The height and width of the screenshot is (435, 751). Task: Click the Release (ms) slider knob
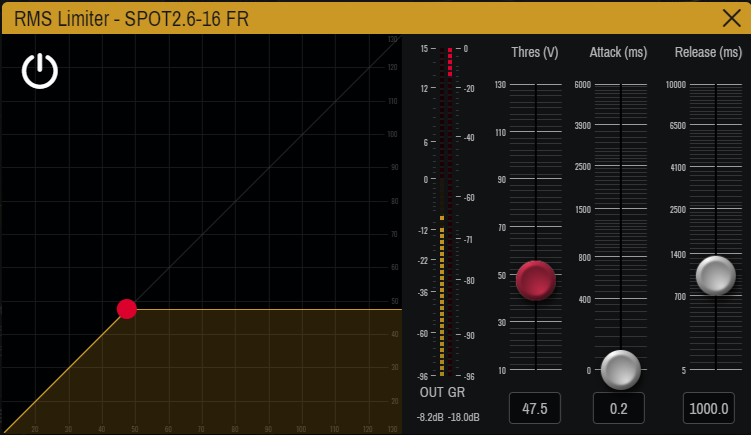point(716,275)
